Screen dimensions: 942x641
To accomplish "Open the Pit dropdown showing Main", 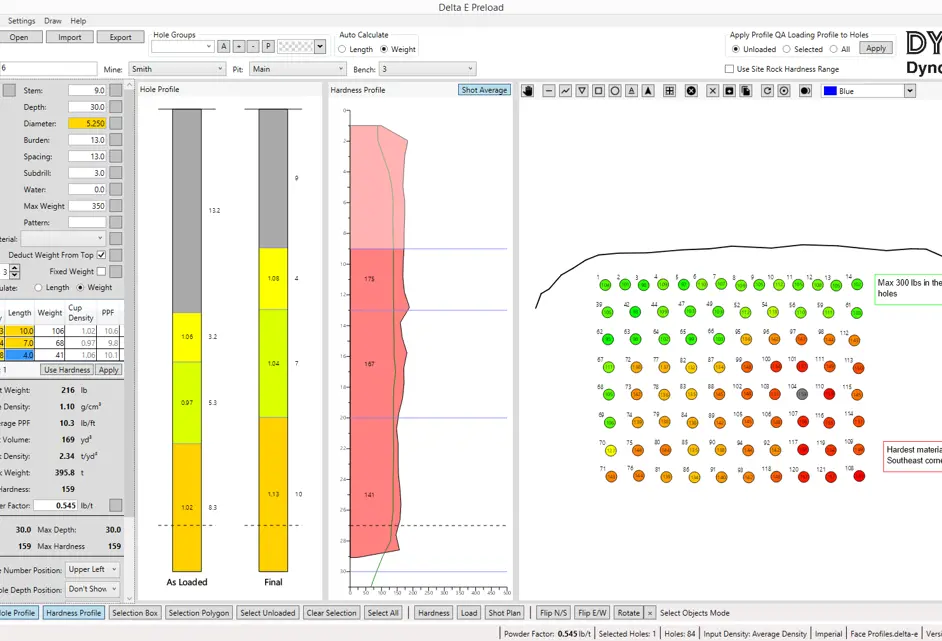I will click(x=295, y=69).
